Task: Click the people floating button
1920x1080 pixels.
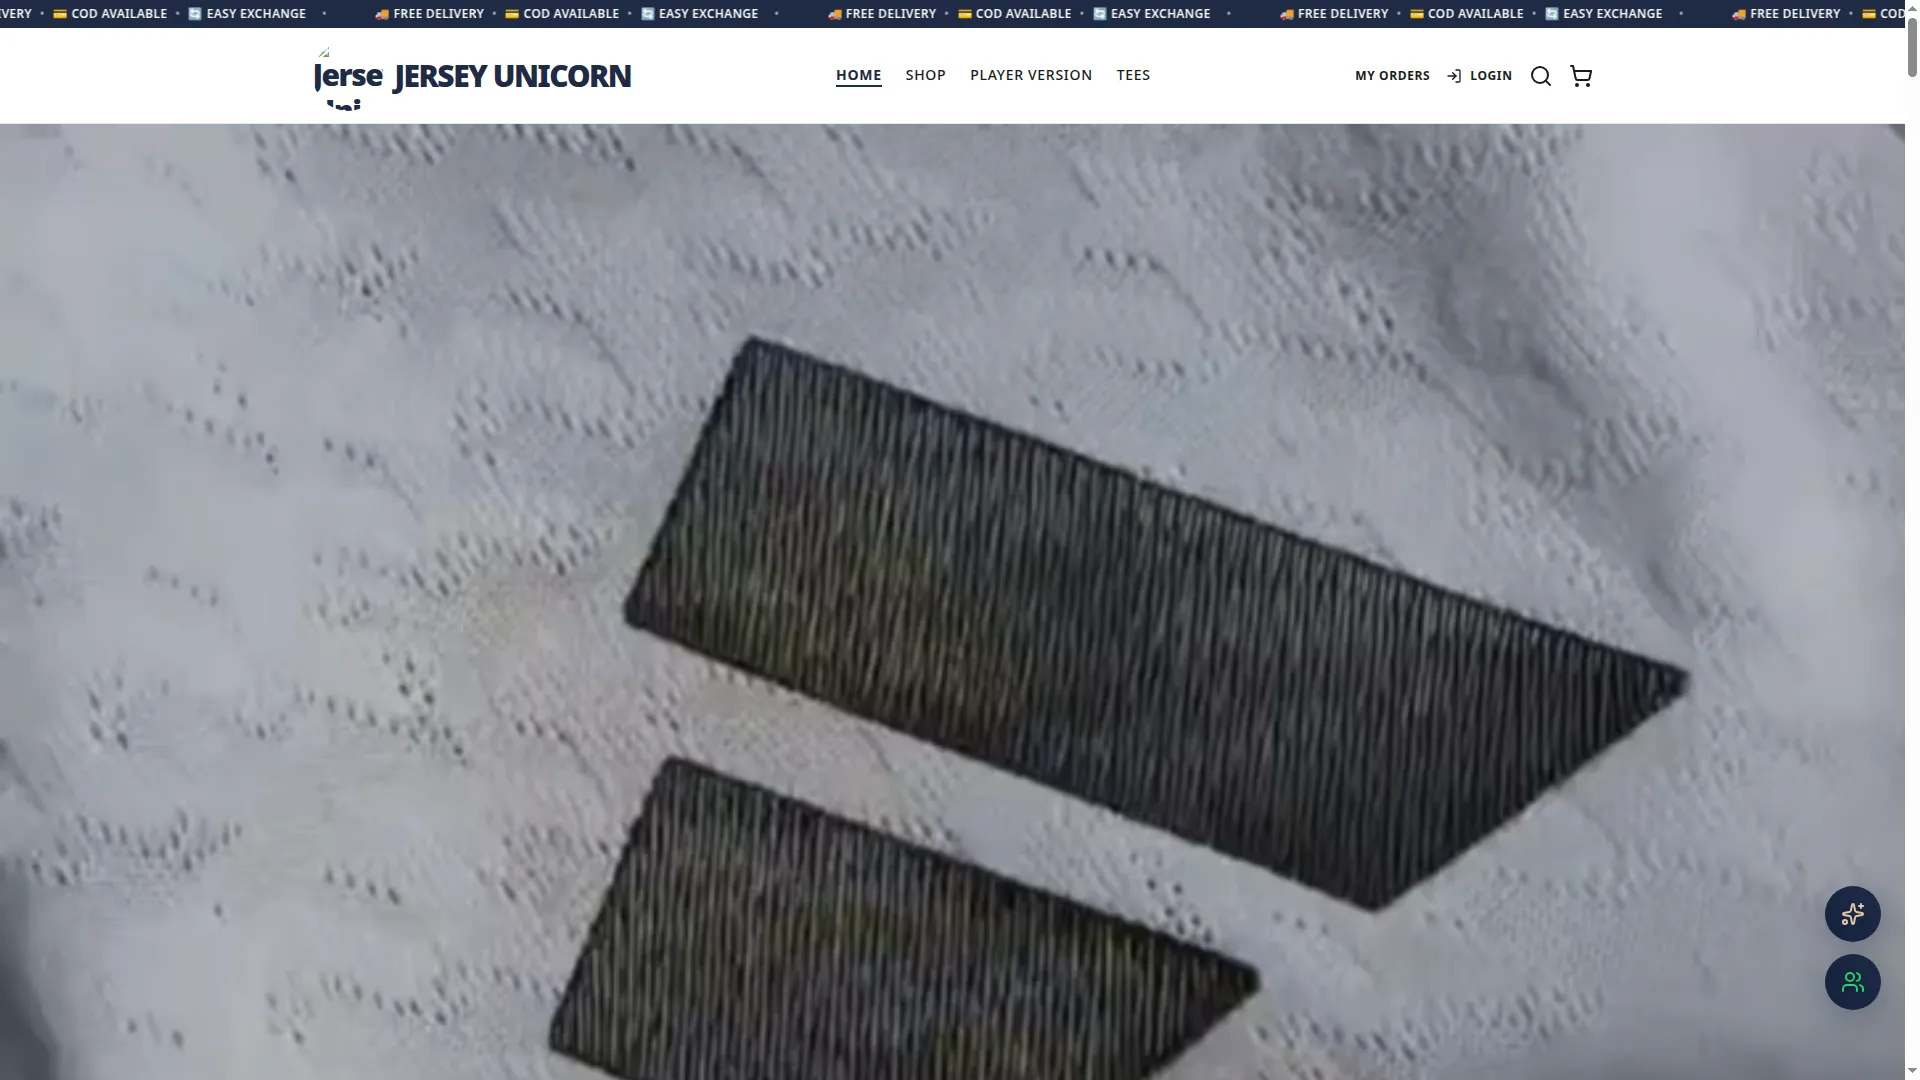Action: 1852,982
